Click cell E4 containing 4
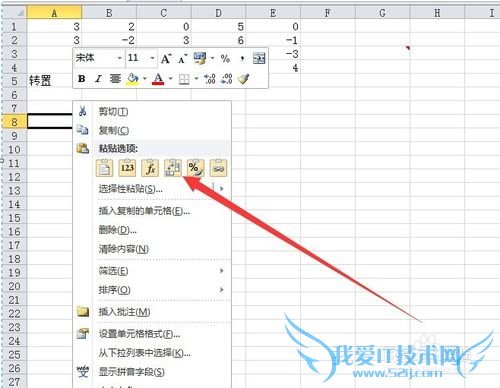Image resolution: width=500 pixels, height=388 pixels. point(284,68)
